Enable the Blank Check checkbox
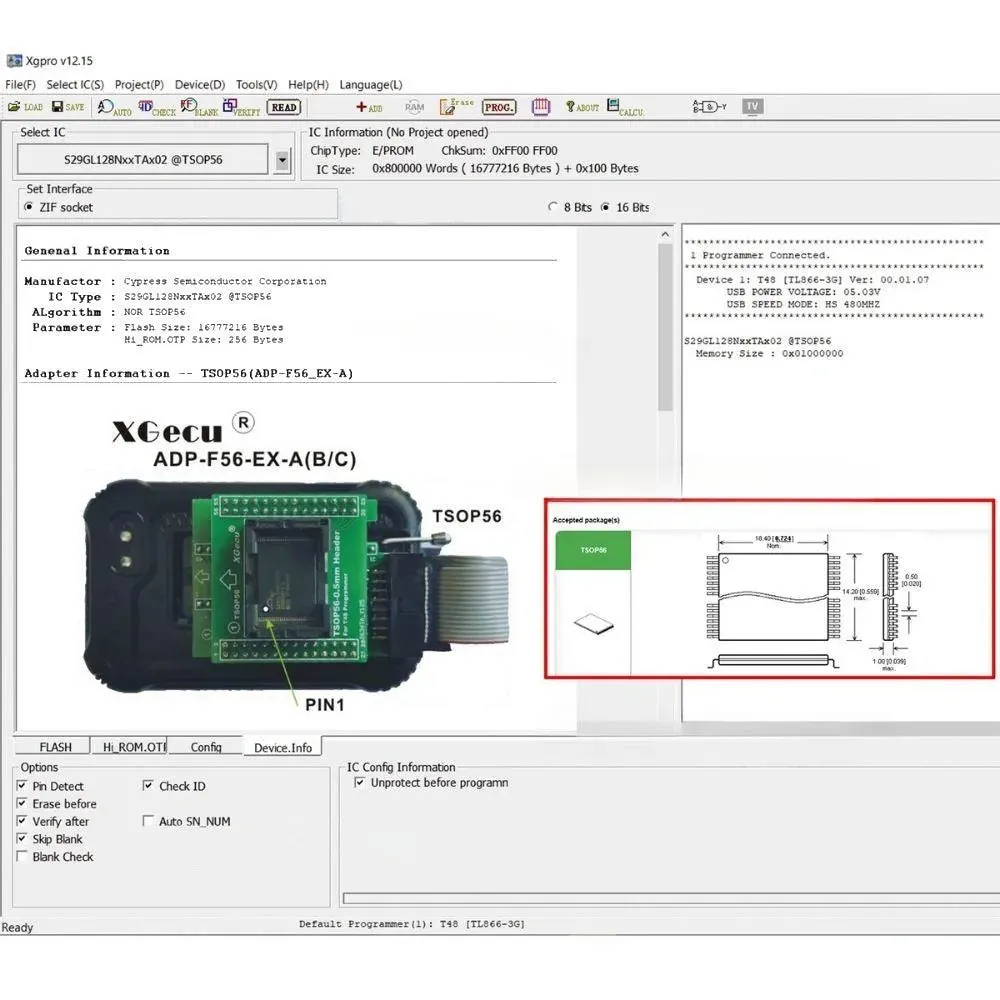 22,856
